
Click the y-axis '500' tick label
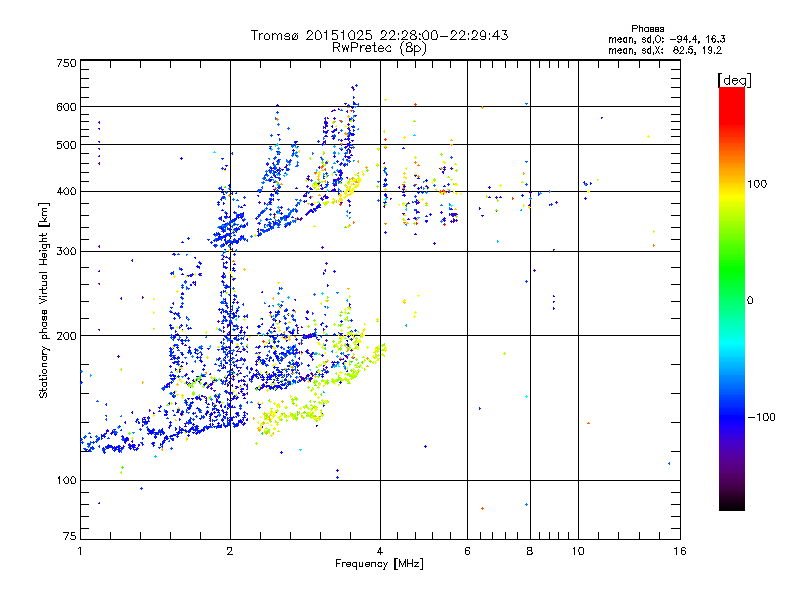click(x=66, y=145)
